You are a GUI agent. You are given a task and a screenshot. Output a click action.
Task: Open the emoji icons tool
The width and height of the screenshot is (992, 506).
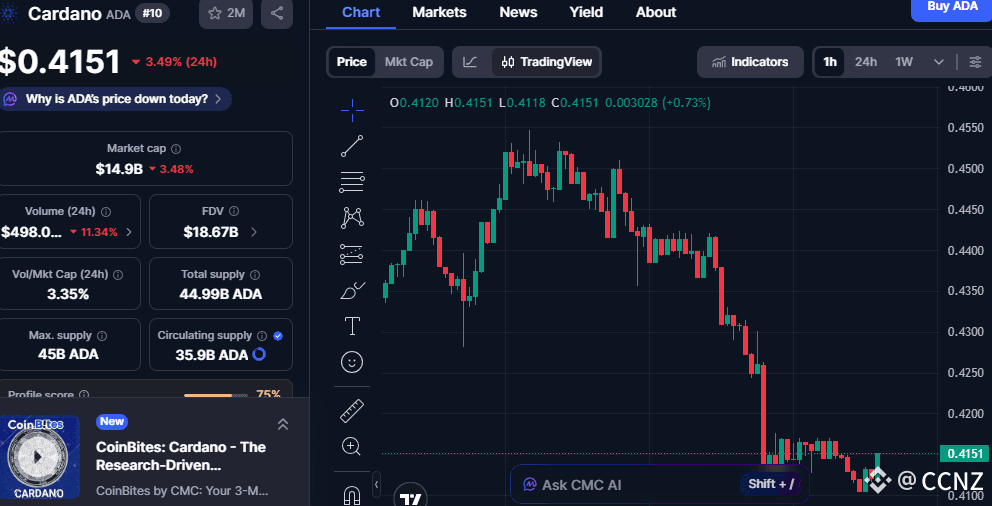352,362
